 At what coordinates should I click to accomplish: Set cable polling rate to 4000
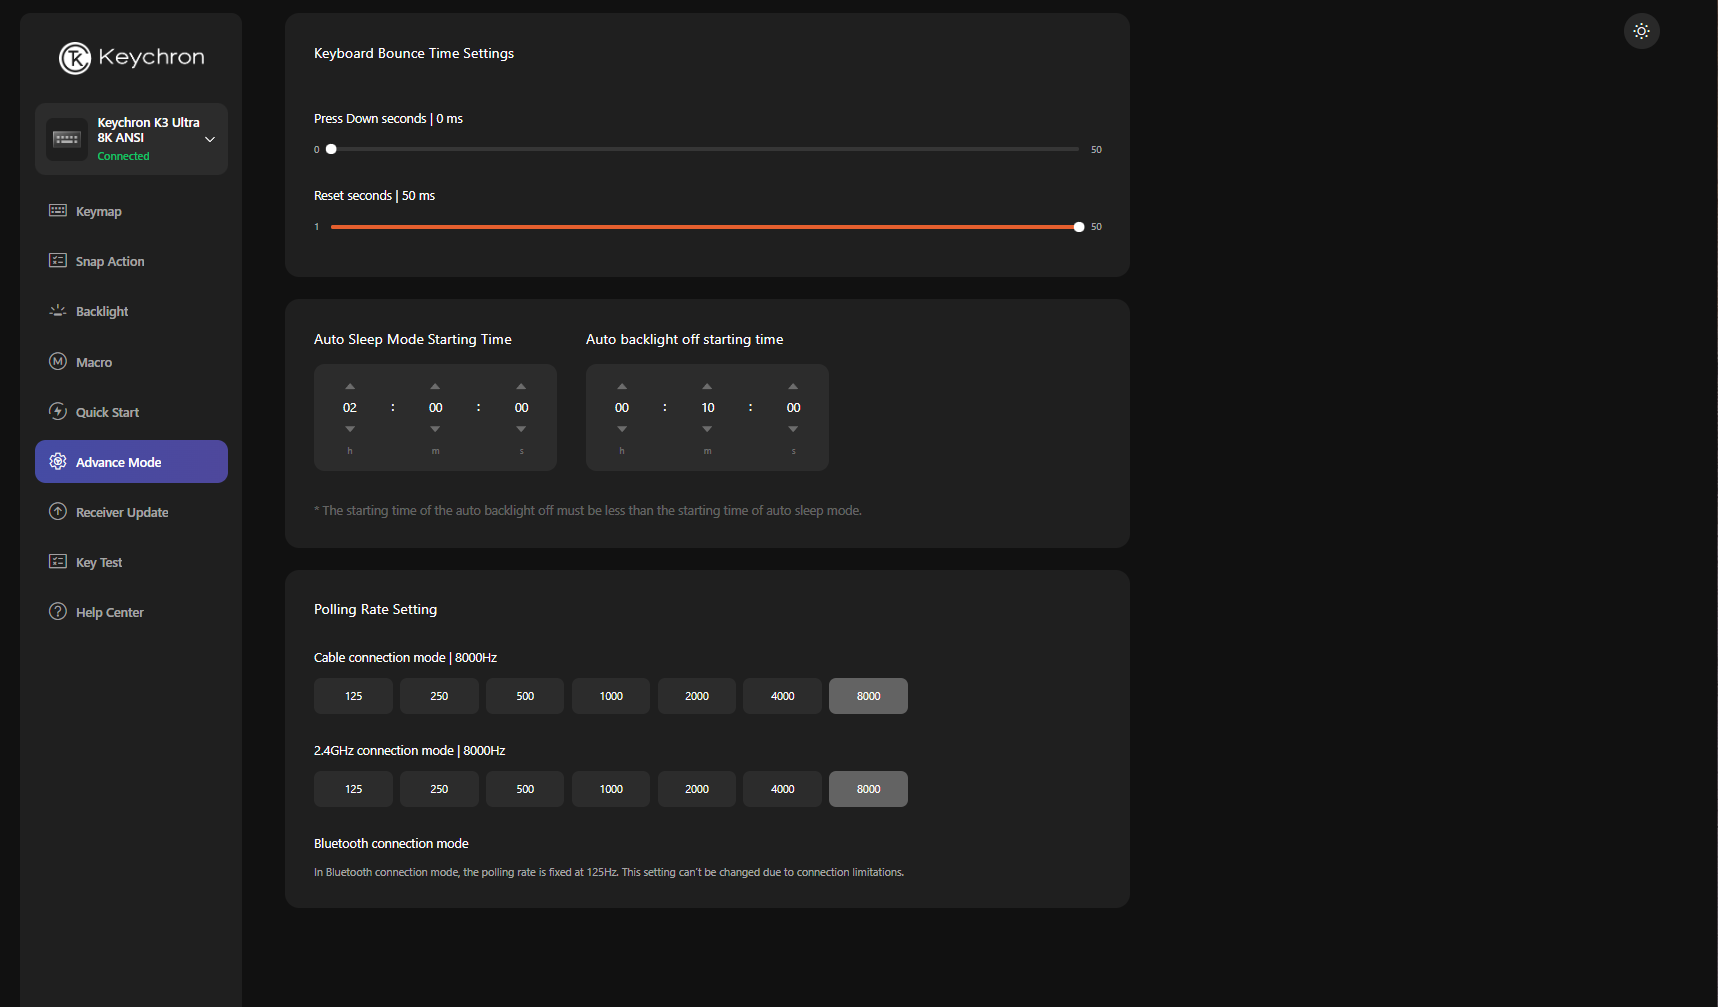[782, 696]
